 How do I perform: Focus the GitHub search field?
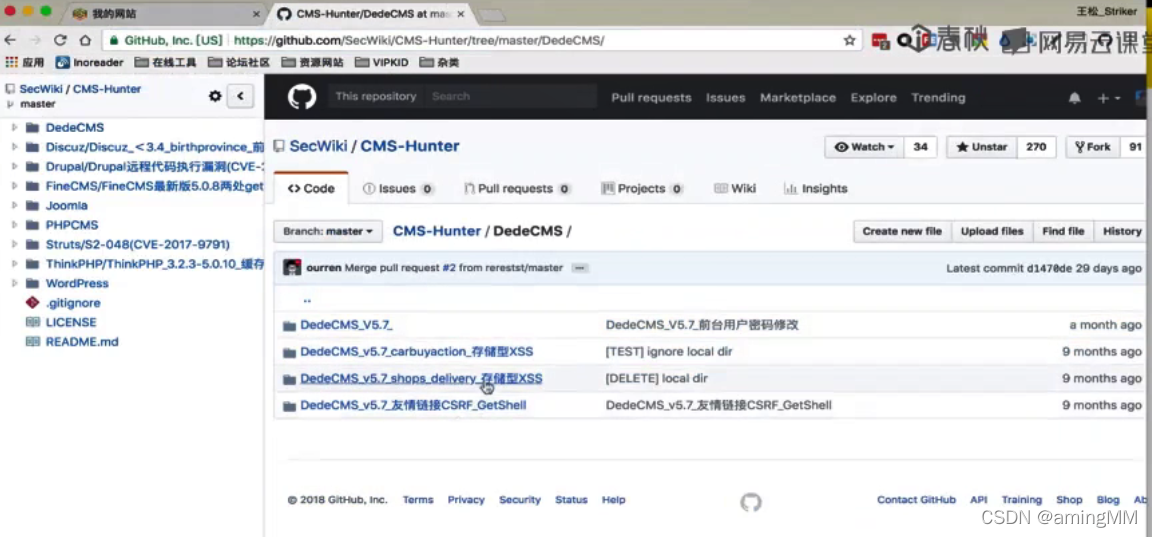pyautogui.click(x=511, y=96)
